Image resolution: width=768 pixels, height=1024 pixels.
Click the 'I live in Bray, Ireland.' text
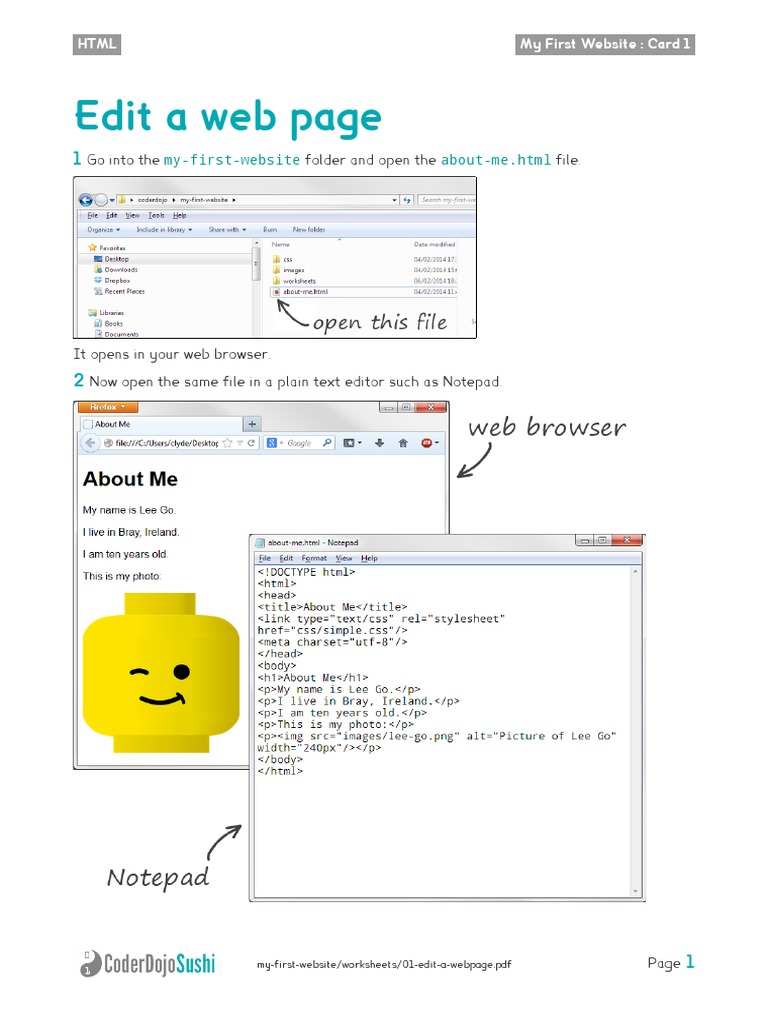pyautogui.click(x=131, y=532)
